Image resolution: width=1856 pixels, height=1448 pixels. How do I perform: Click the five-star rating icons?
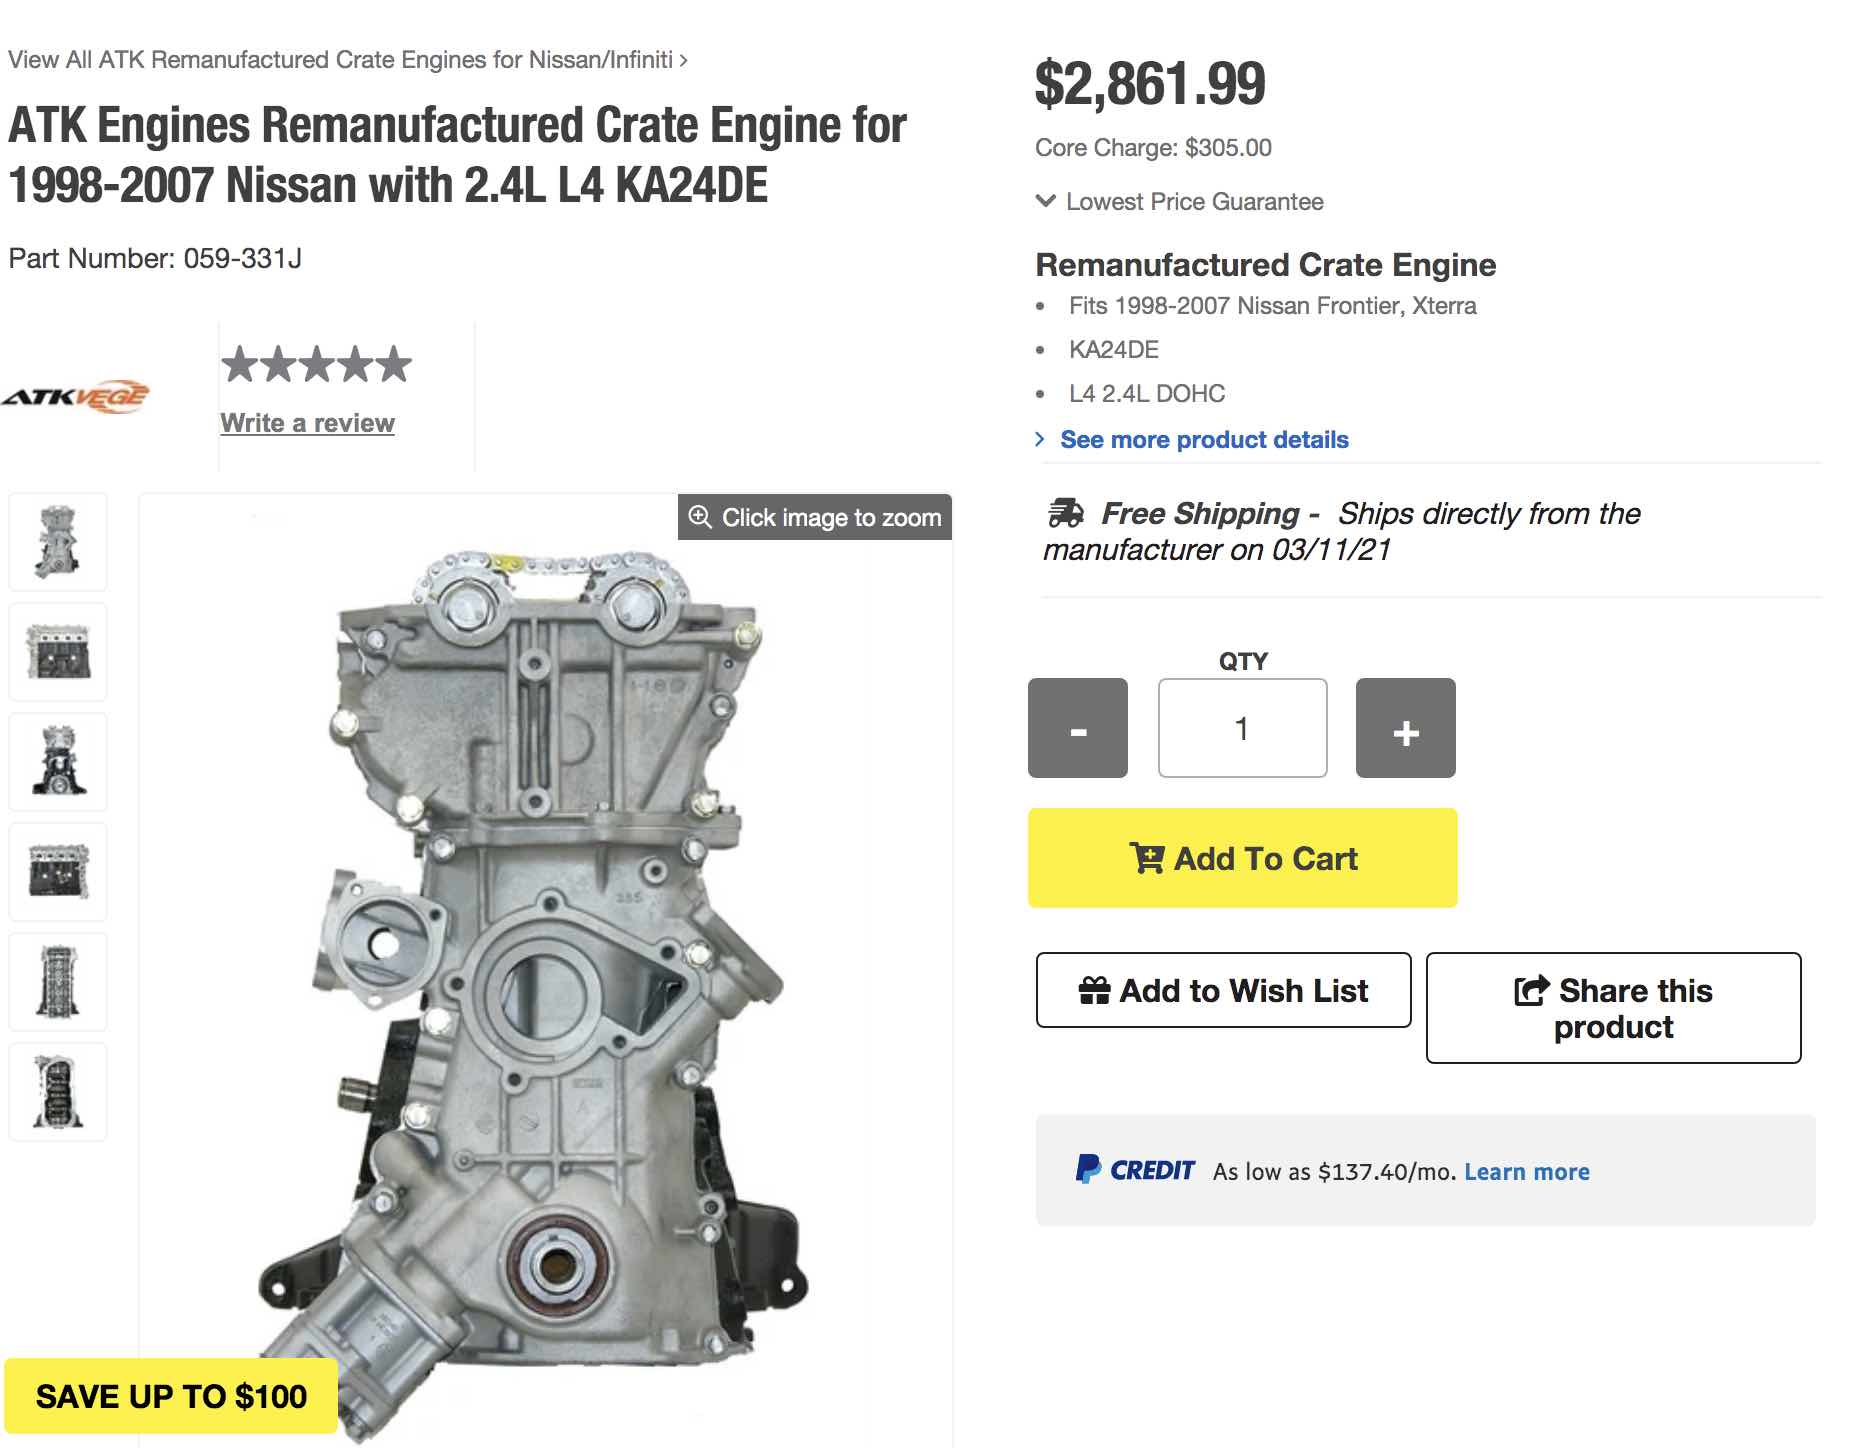pyautogui.click(x=316, y=364)
